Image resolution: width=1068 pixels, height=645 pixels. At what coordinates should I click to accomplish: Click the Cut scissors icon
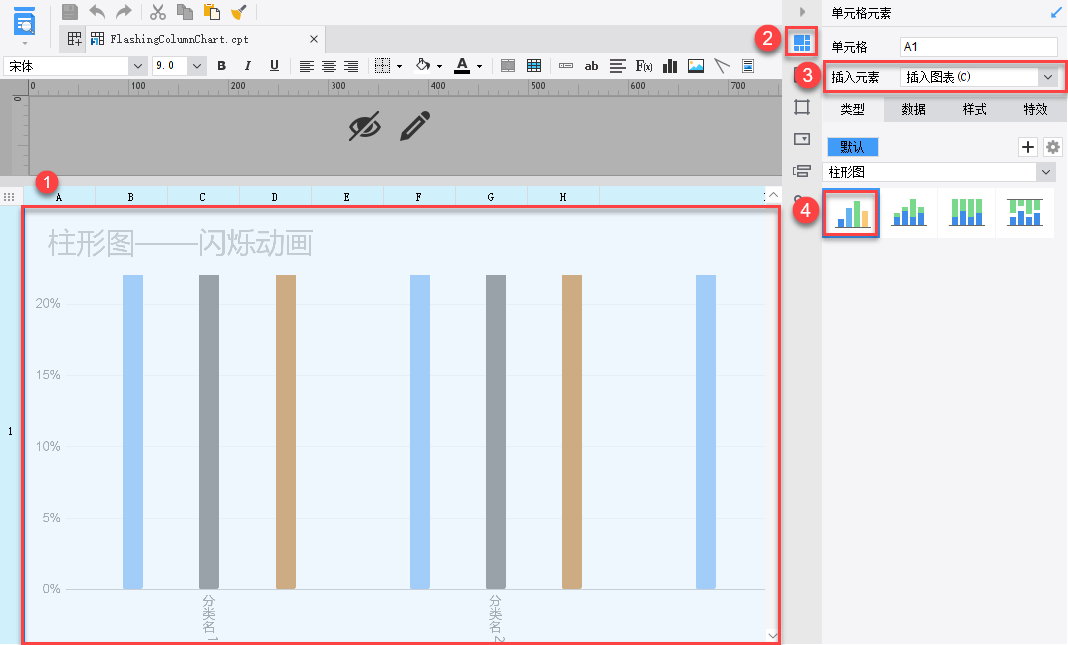coord(158,12)
